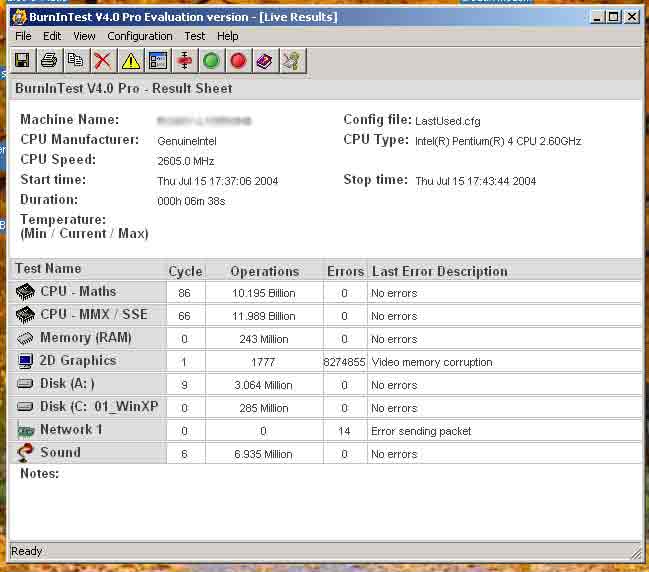Click the Intel(R) Pentium(R) 4 CPU type value

point(498,141)
